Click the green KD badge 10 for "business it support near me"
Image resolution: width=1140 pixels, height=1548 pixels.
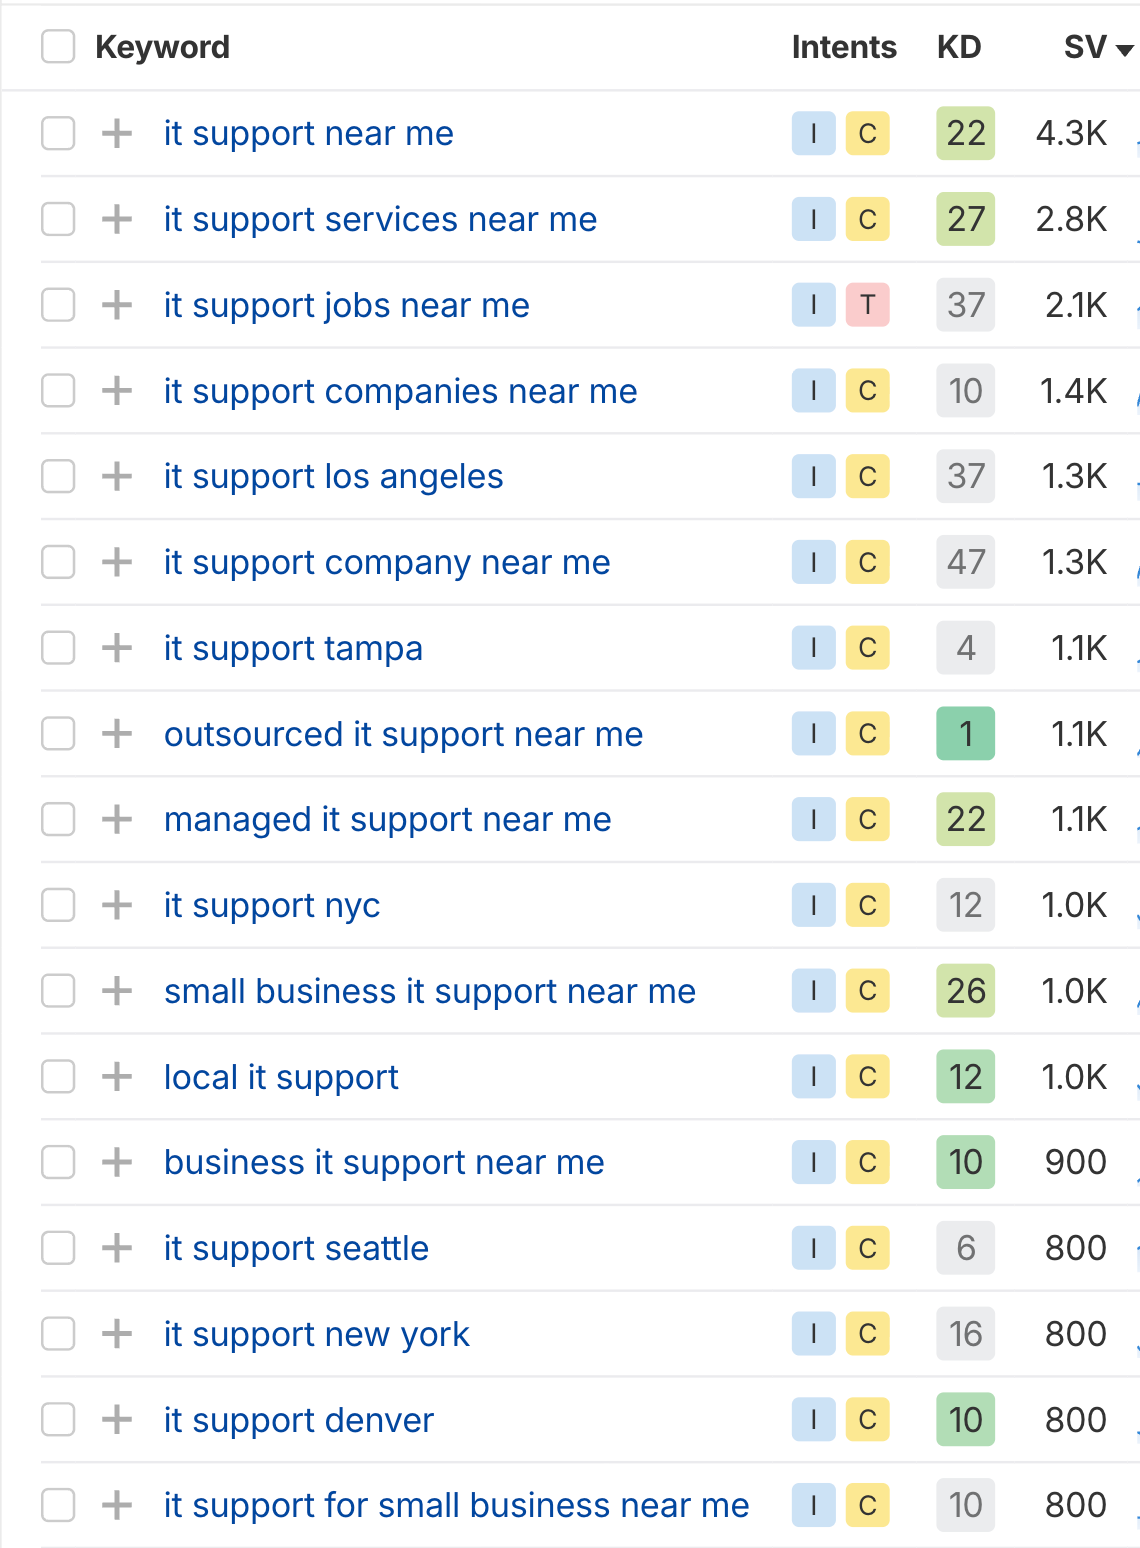pyautogui.click(x=964, y=1162)
